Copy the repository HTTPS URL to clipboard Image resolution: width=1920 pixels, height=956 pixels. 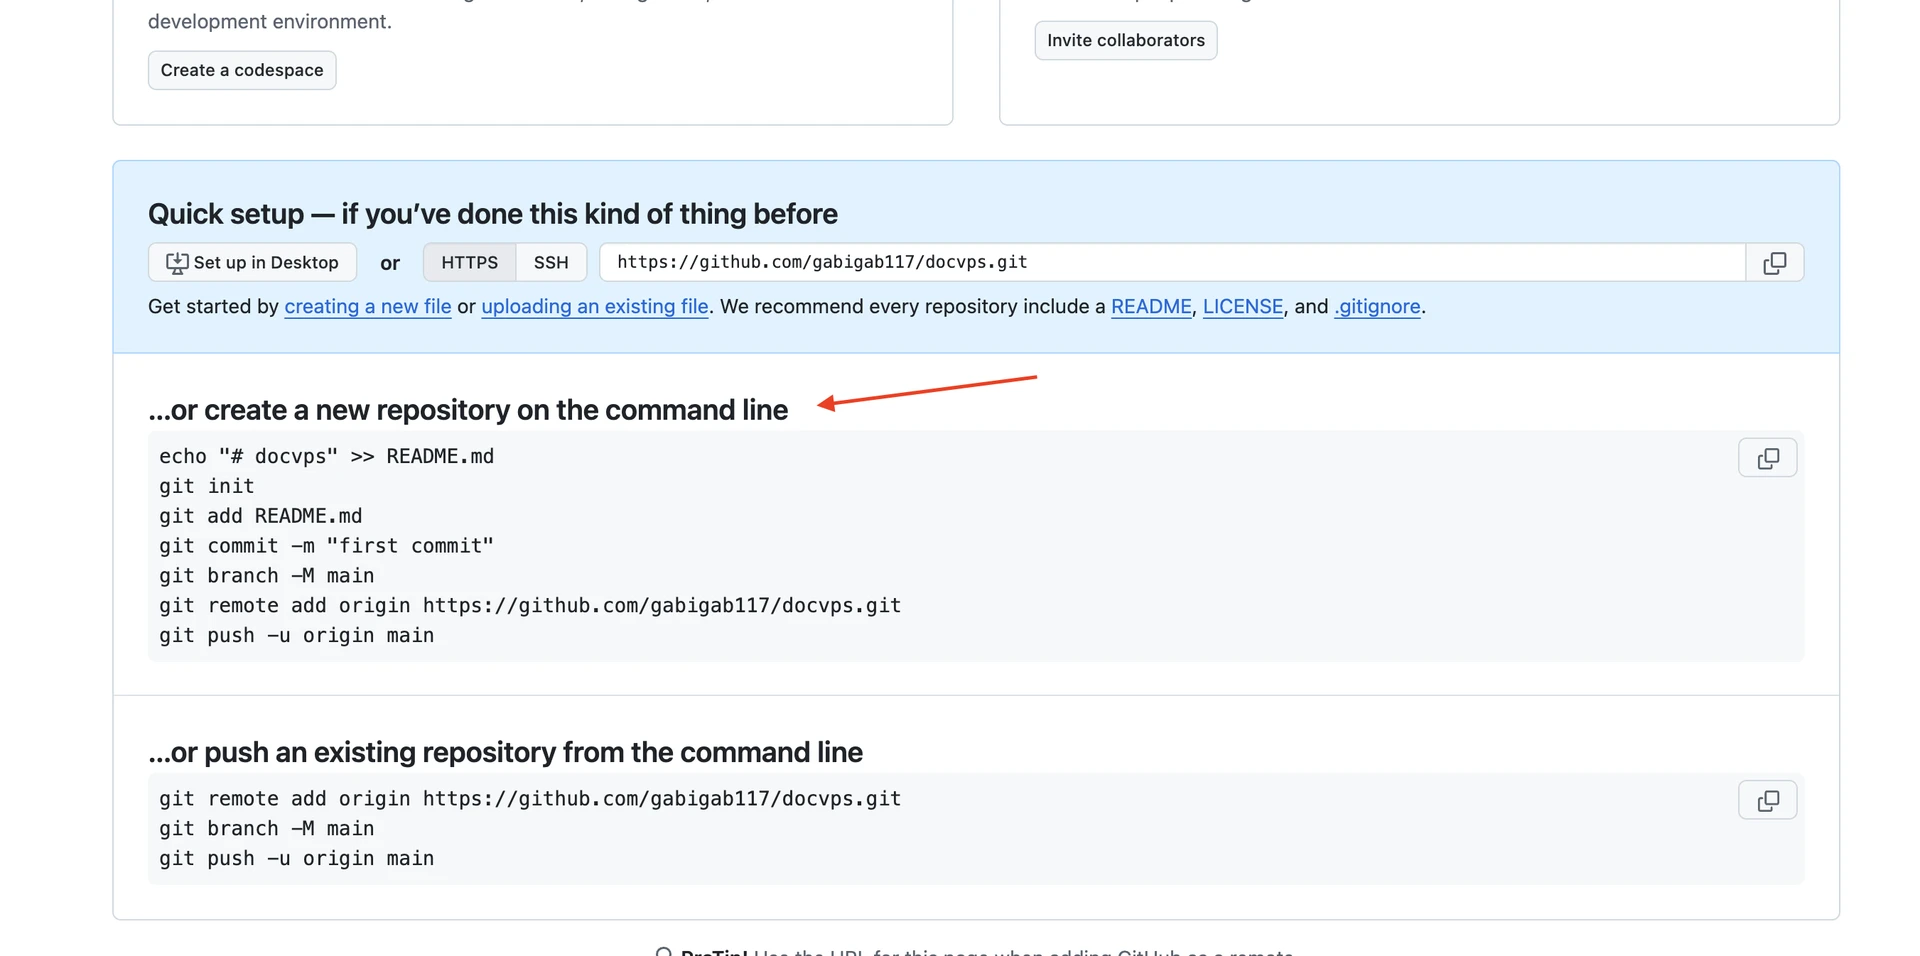[x=1774, y=263]
